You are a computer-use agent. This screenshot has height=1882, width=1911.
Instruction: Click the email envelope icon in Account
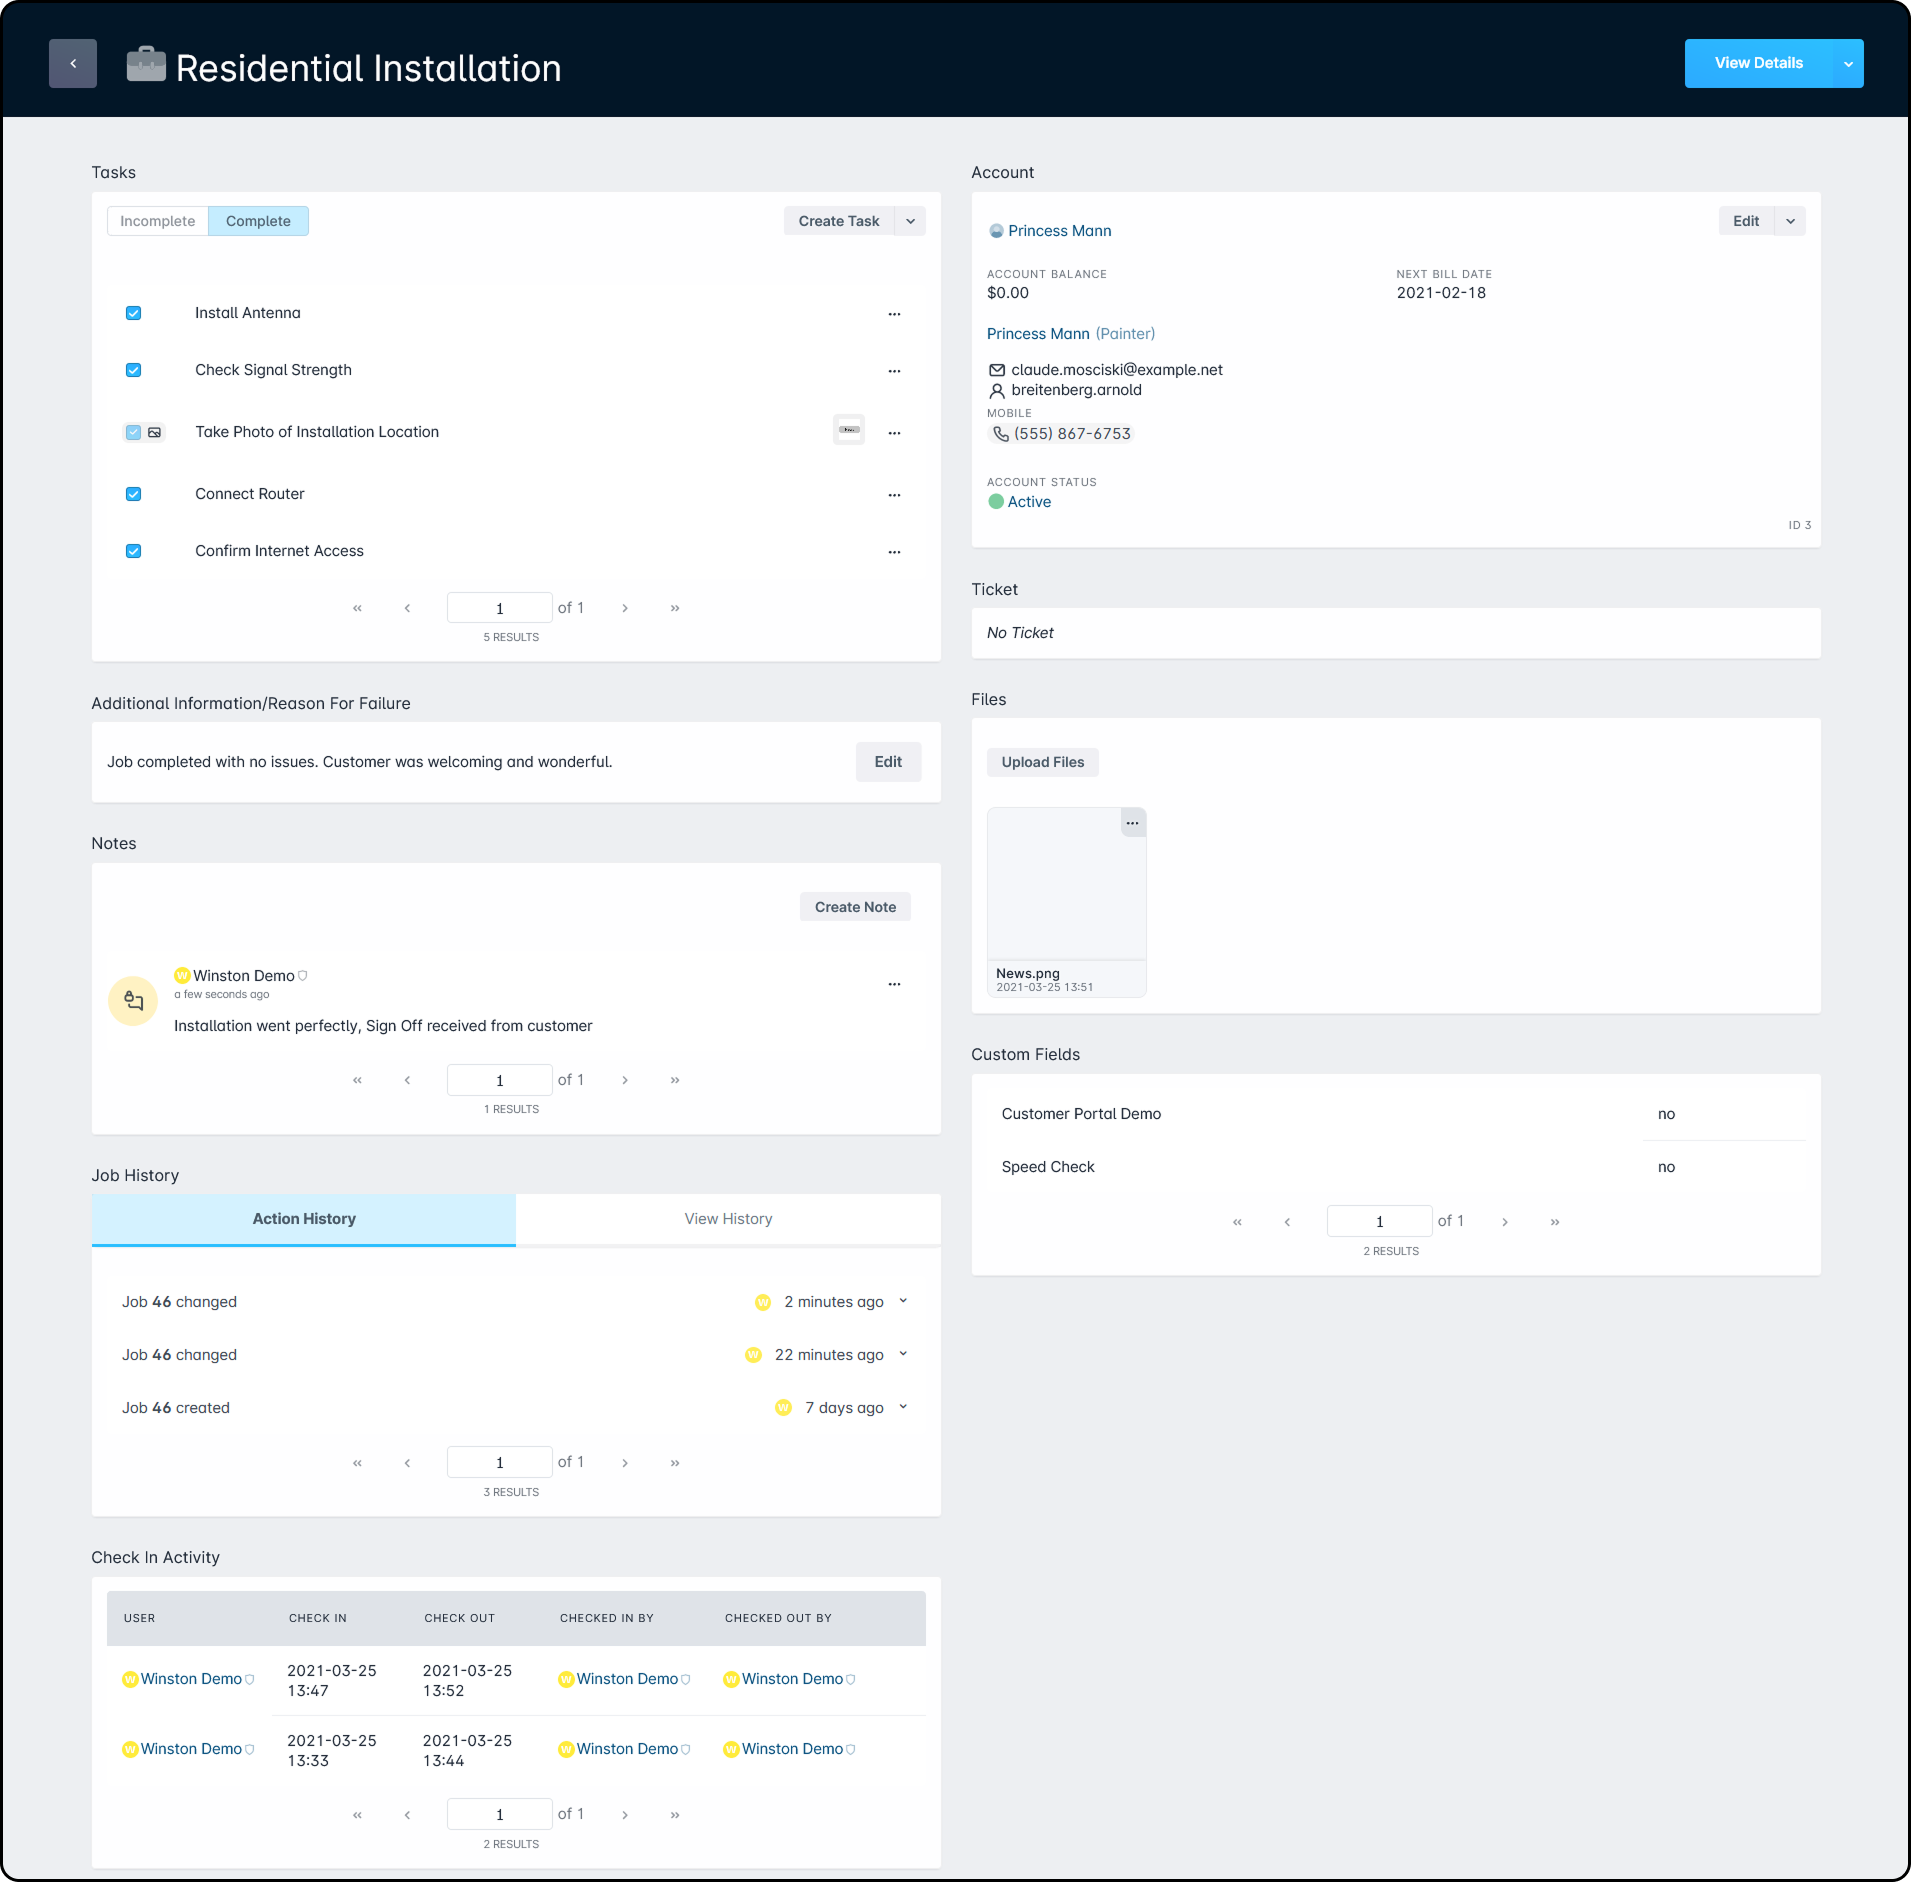tap(997, 370)
